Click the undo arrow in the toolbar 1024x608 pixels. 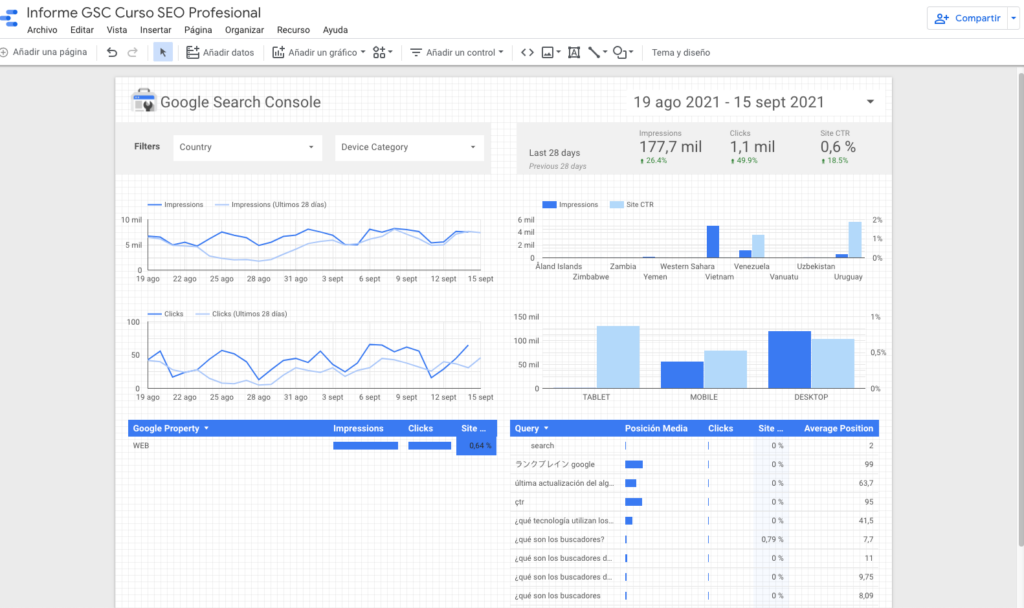[112, 52]
